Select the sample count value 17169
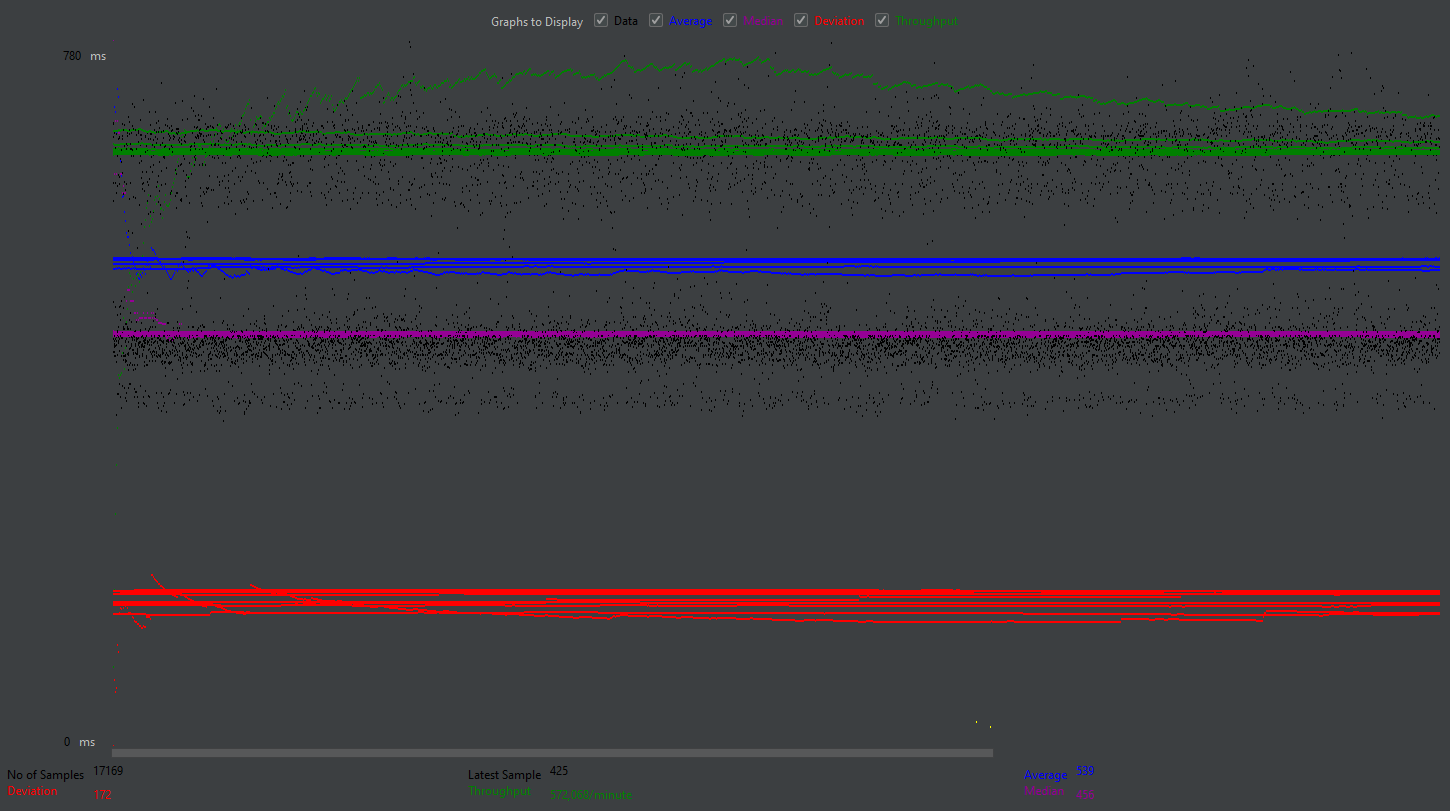The height and width of the screenshot is (811, 1450). click(108, 771)
